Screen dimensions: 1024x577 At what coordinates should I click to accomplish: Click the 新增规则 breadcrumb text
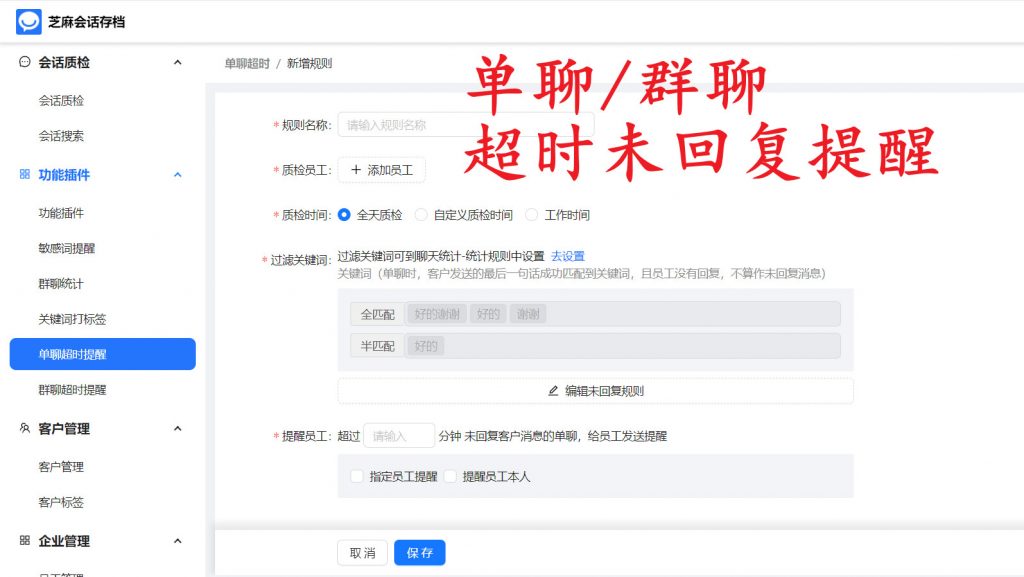[310, 63]
